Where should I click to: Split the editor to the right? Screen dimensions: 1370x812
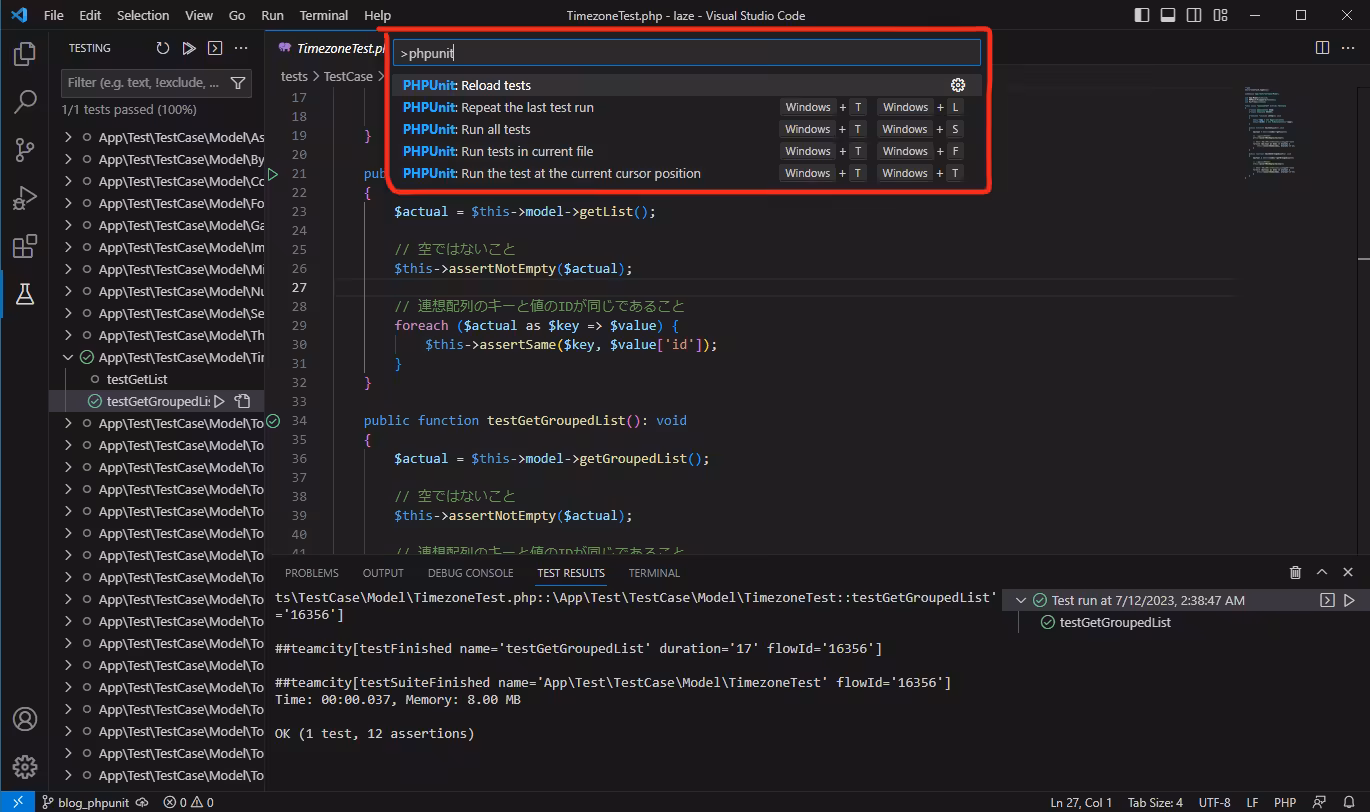coord(1322,47)
